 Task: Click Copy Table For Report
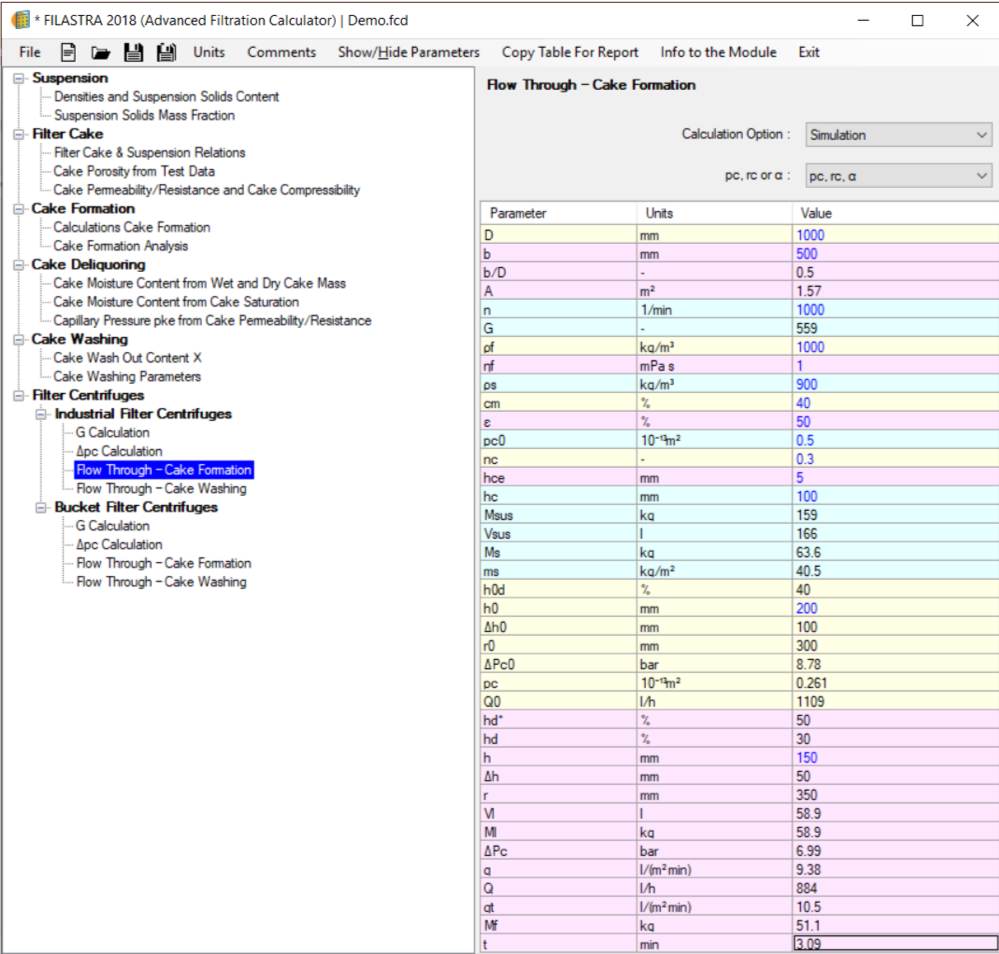570,52
